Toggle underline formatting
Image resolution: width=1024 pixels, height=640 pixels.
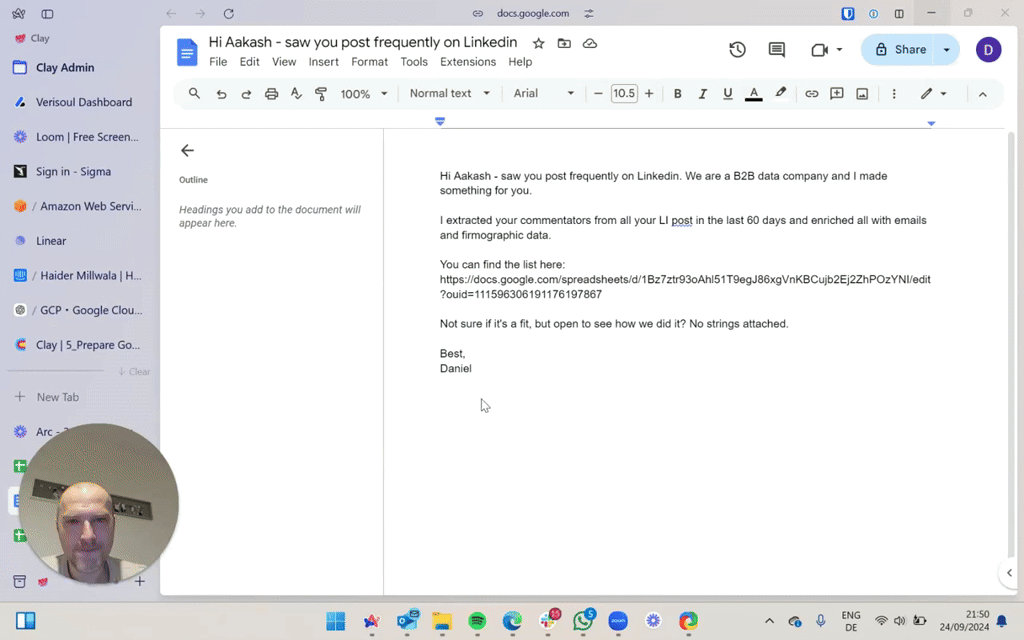(x=727, y=94)
